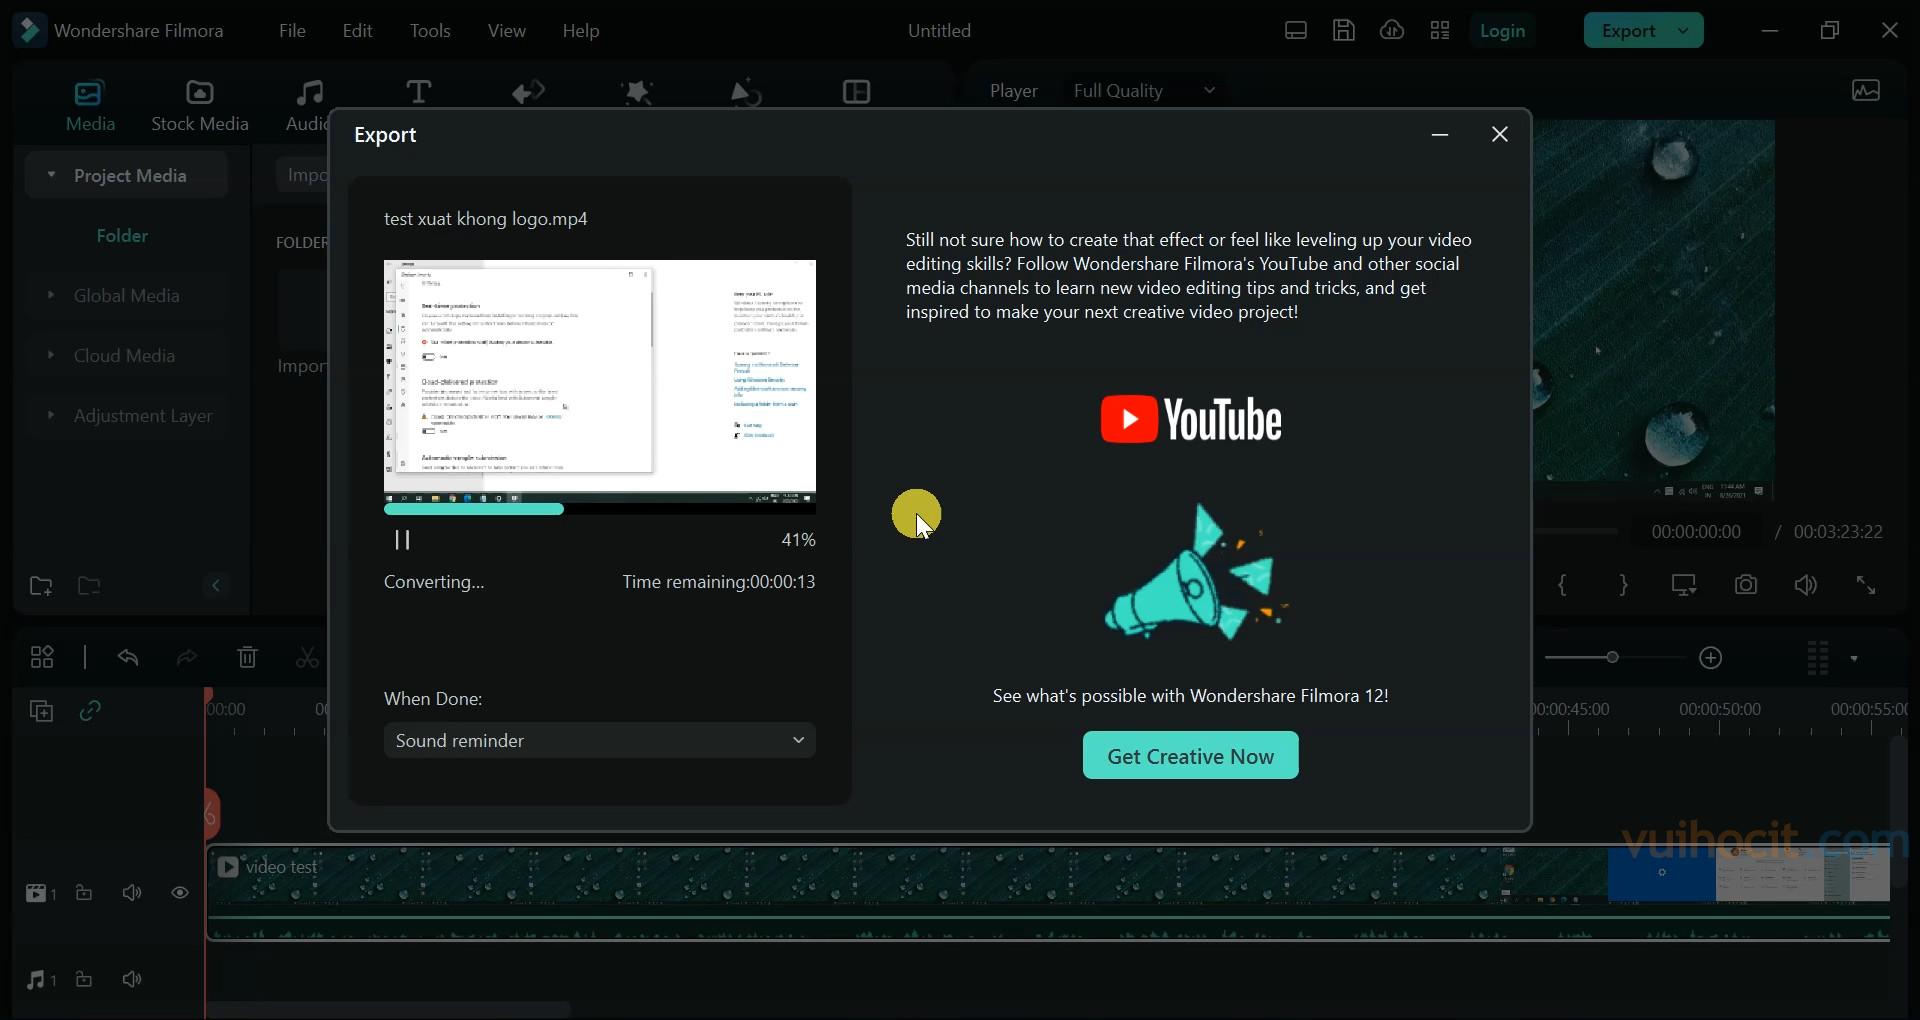Open the Effects tab icon
Screen dimensions: 1920x1020
(x=637, y=93)
